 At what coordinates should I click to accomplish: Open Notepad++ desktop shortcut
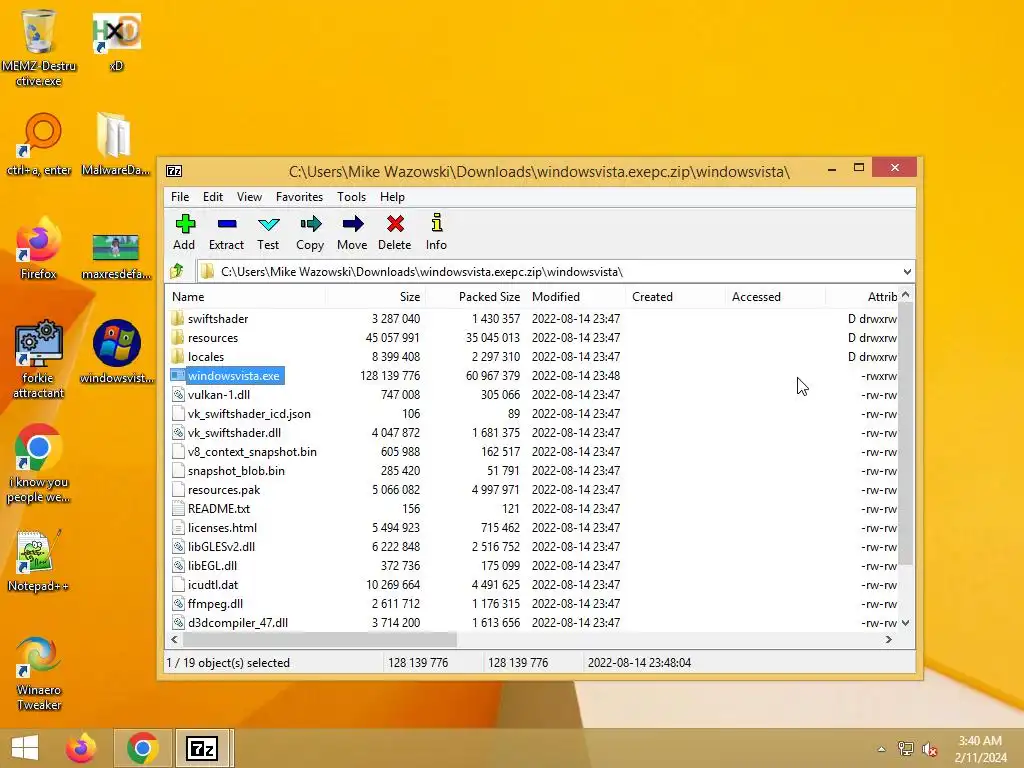coord(39,560)
